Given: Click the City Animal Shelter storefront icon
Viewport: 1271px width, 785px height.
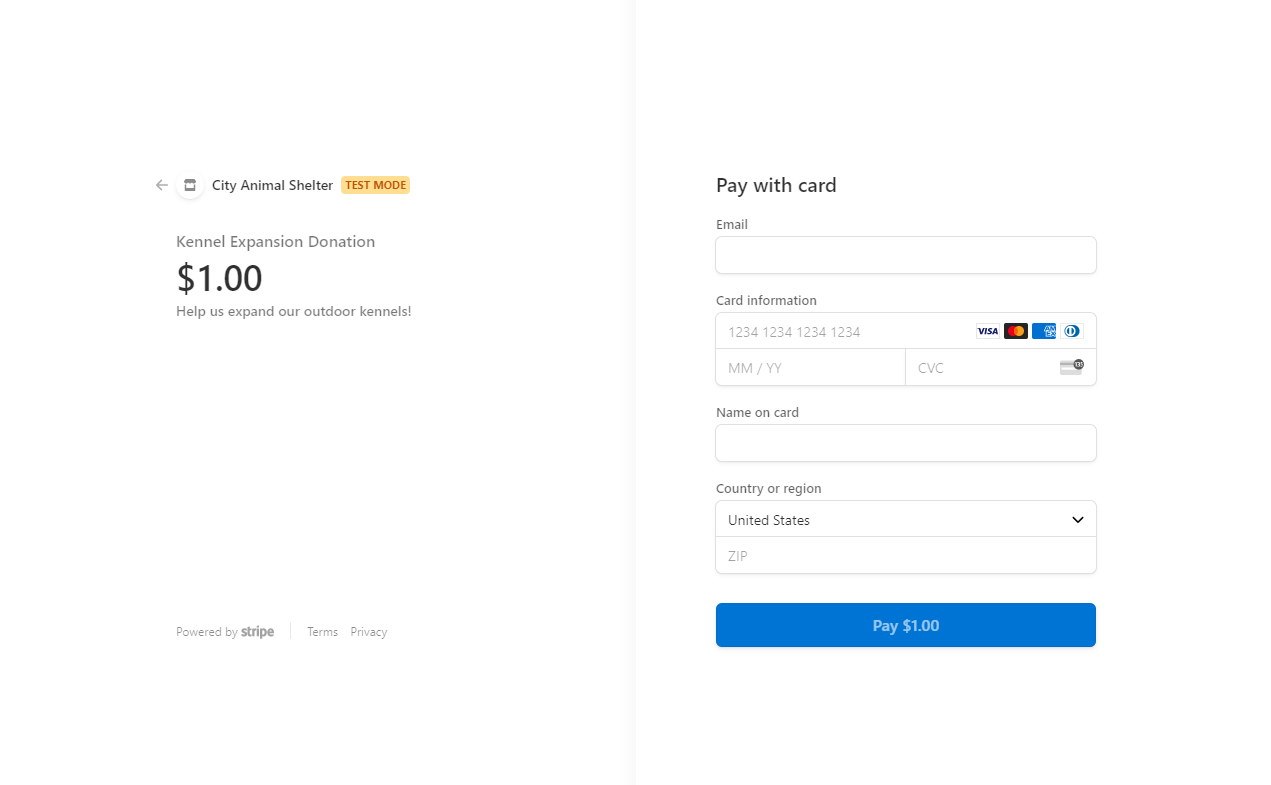Looking at the screenshot, I should point(190,185).
